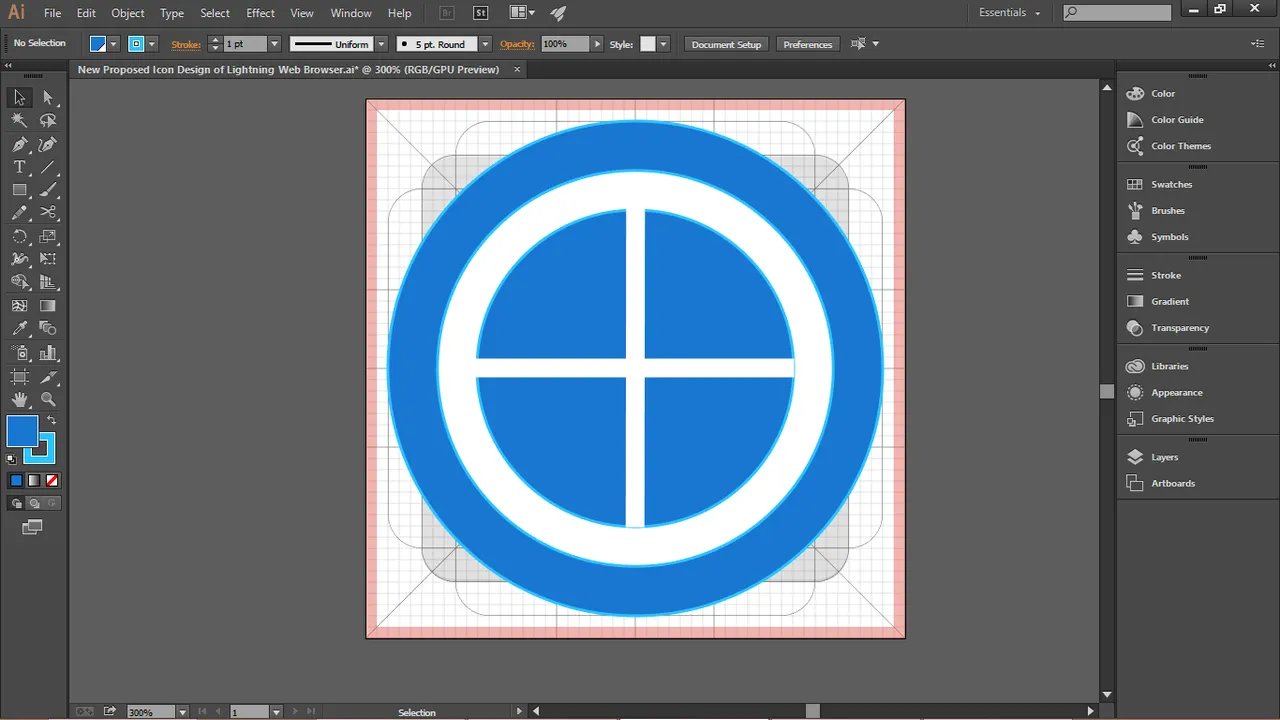Select the Gradient tool in toolbox
Viewport: 1280px width, 720px height.
pos(48,306)
